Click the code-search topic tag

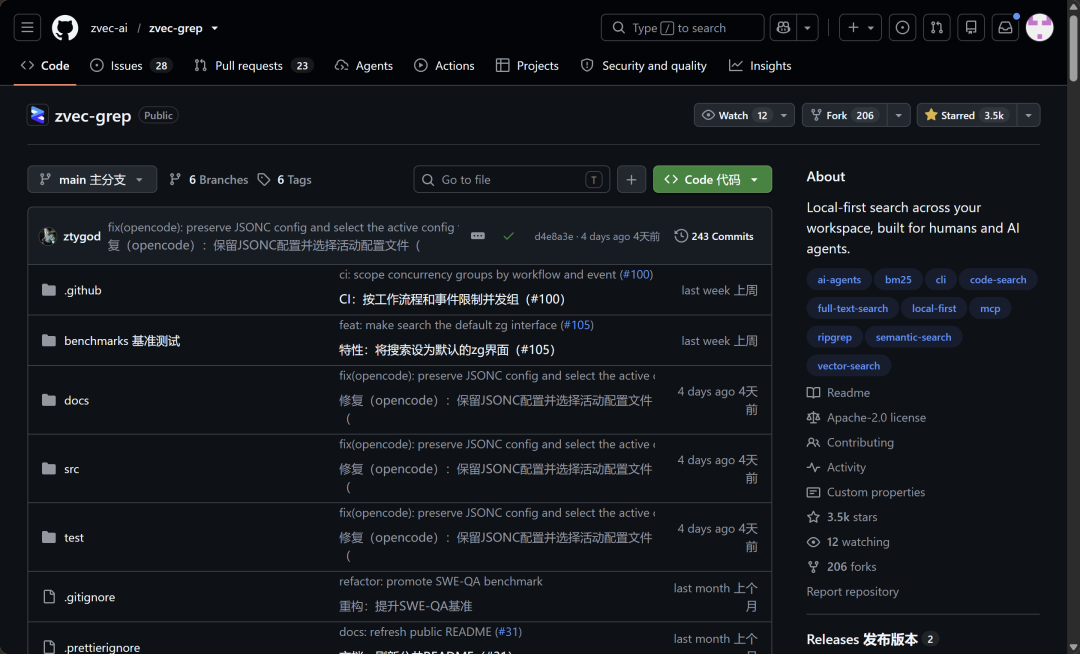pos(998,279)
